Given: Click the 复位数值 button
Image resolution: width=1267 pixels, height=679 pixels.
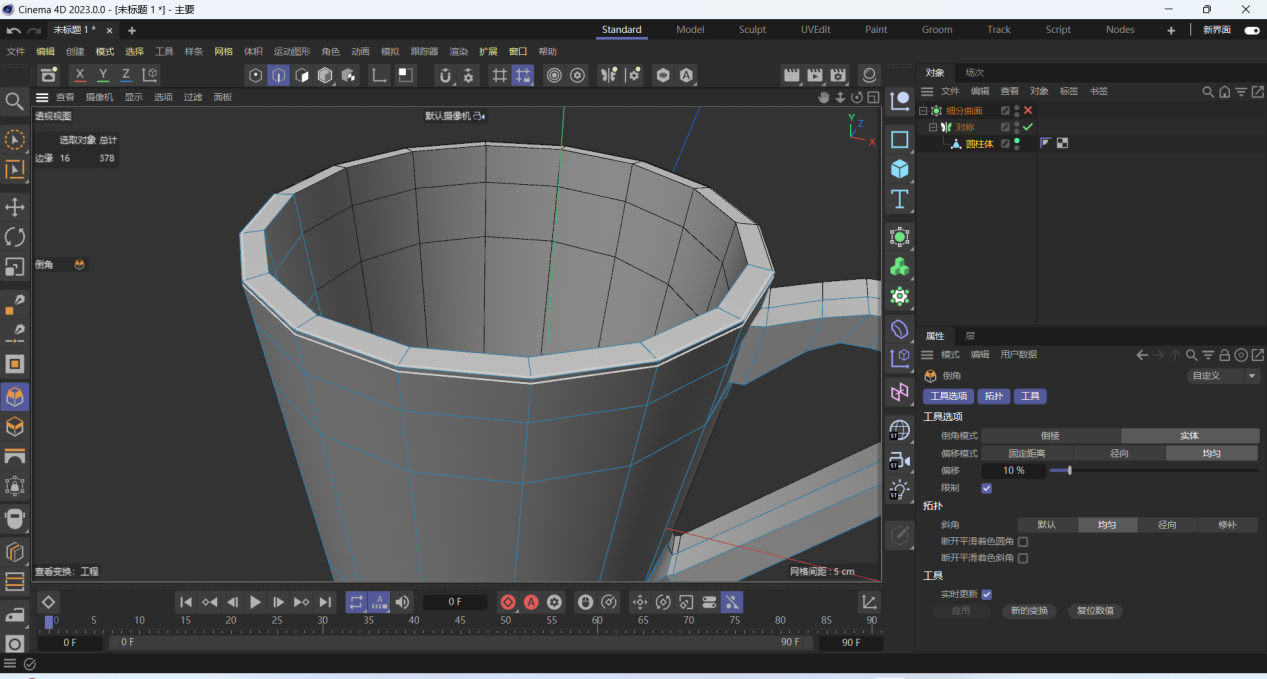Looking at the screenshot, I should click(x=1095, y=611).
